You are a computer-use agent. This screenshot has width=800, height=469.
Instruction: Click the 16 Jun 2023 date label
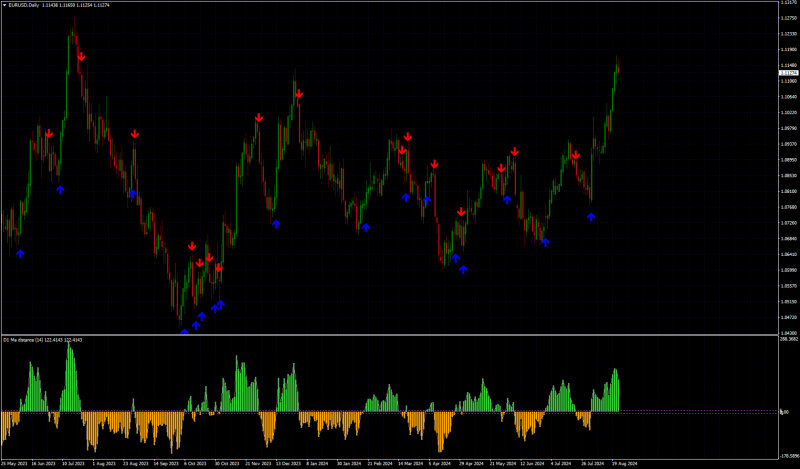(x=43, y=464)
